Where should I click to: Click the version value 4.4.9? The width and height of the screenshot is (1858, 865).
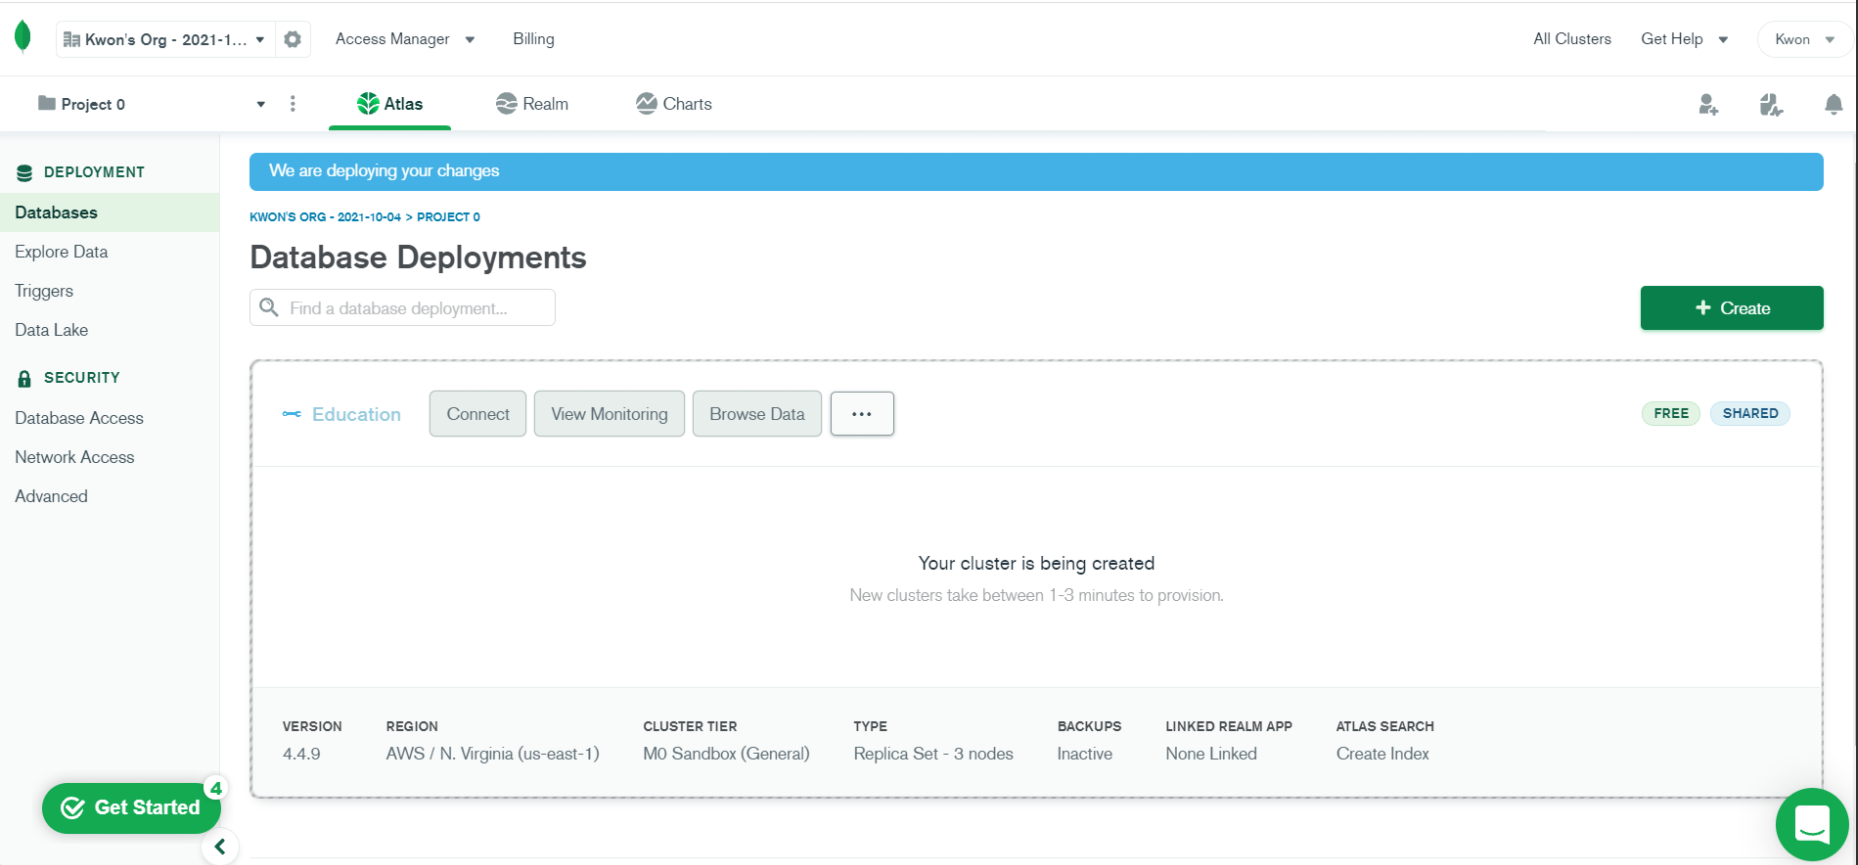click(301, 754)
